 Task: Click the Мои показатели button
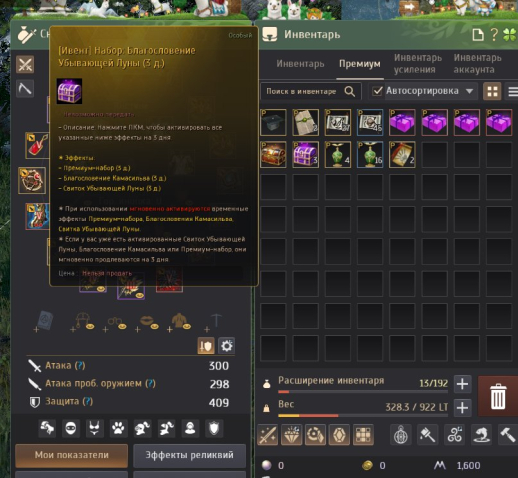tap(72, 455)
